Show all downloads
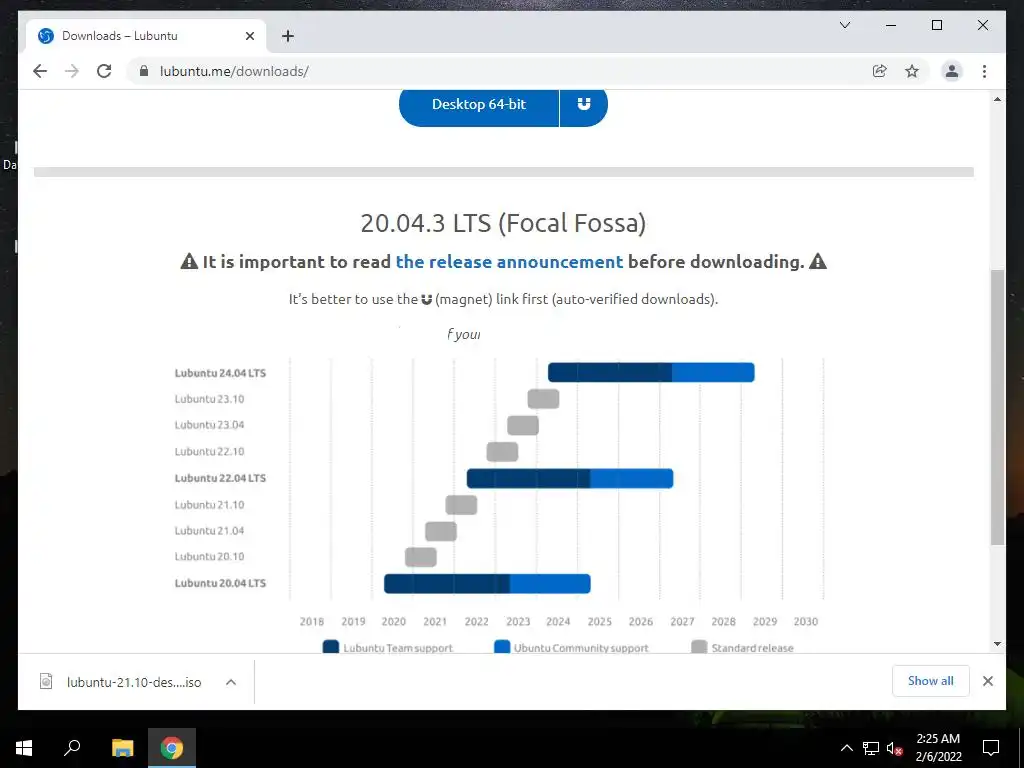 point(931,681)
